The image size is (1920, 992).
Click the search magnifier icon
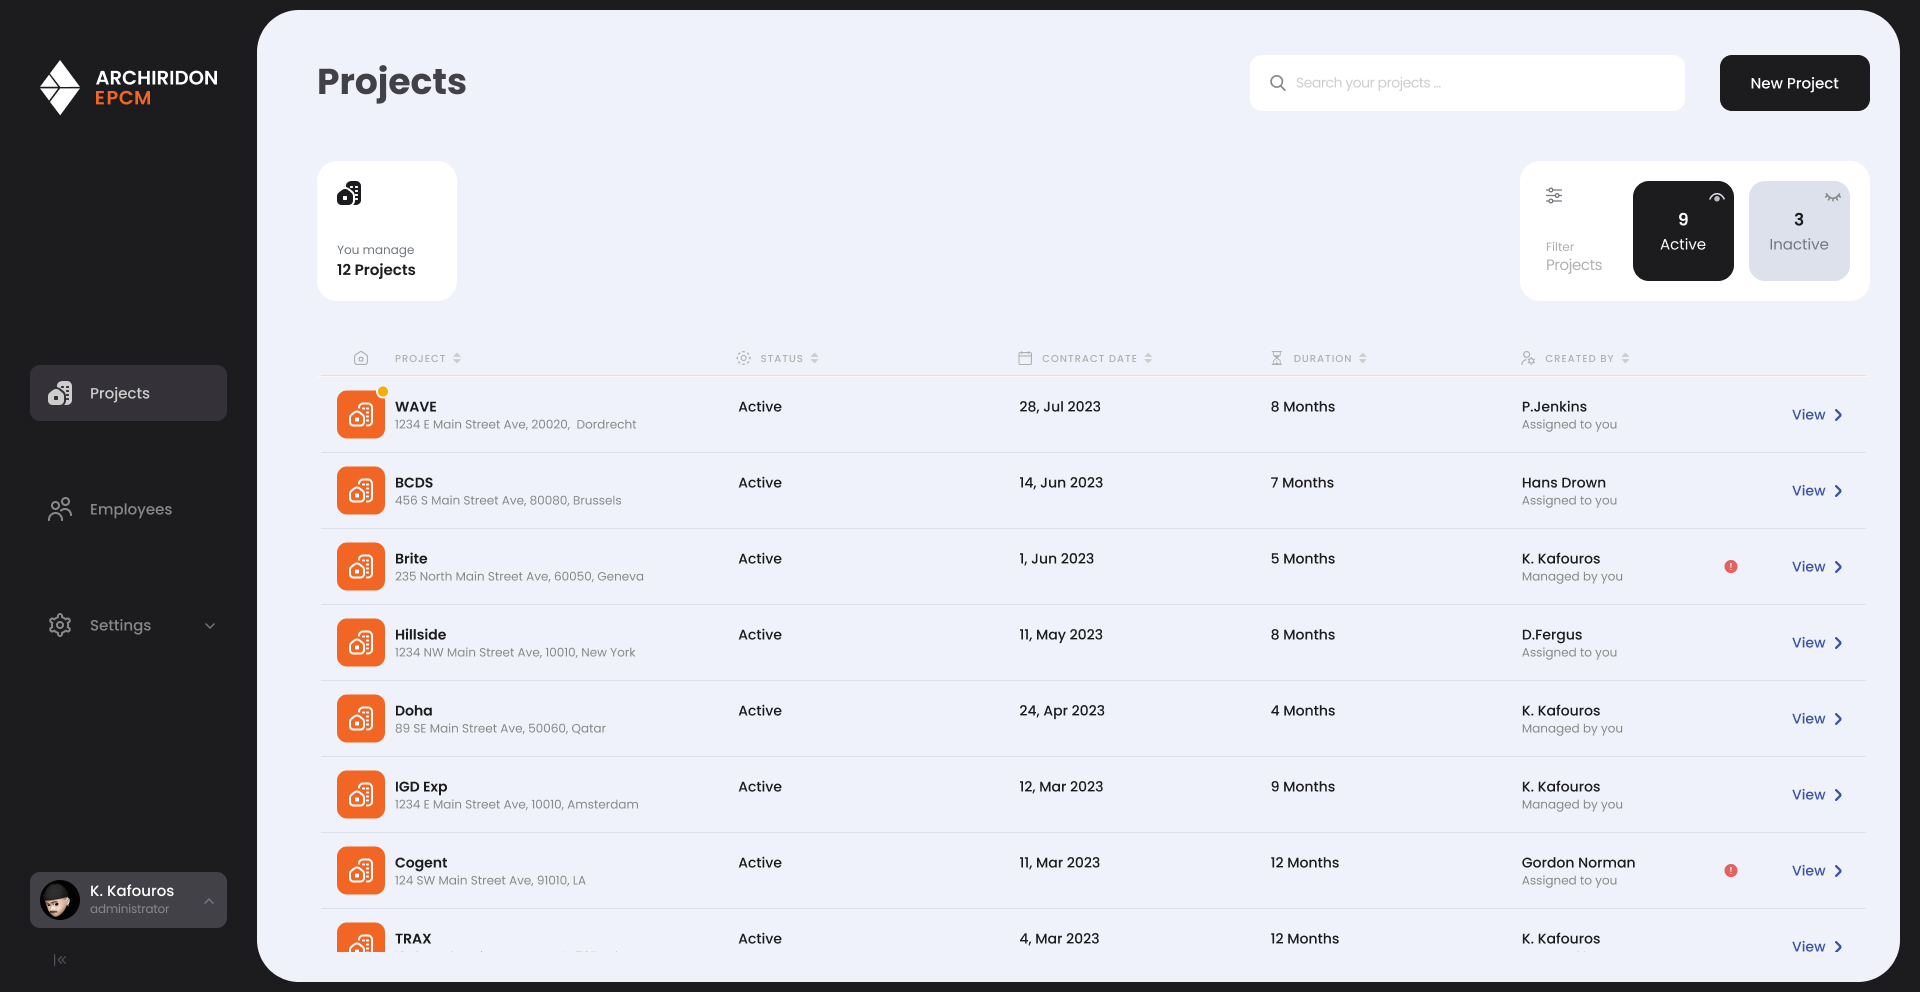click(x=1278, y=83)
